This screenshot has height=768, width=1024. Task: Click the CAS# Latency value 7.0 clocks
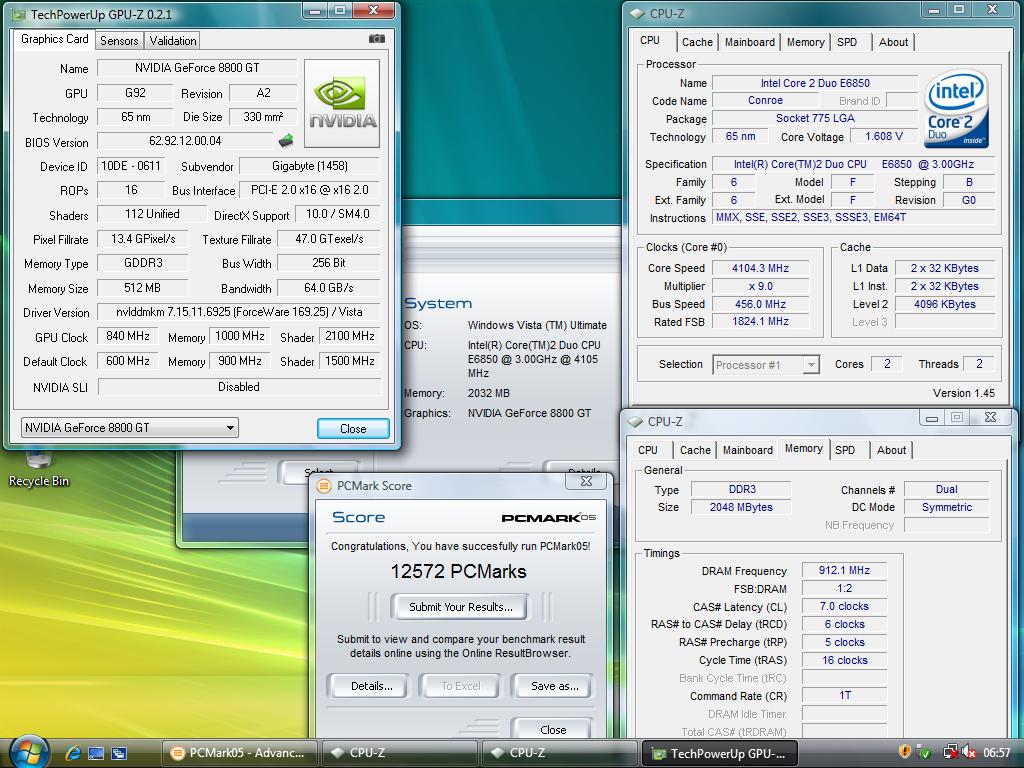[x=844, y=606]
